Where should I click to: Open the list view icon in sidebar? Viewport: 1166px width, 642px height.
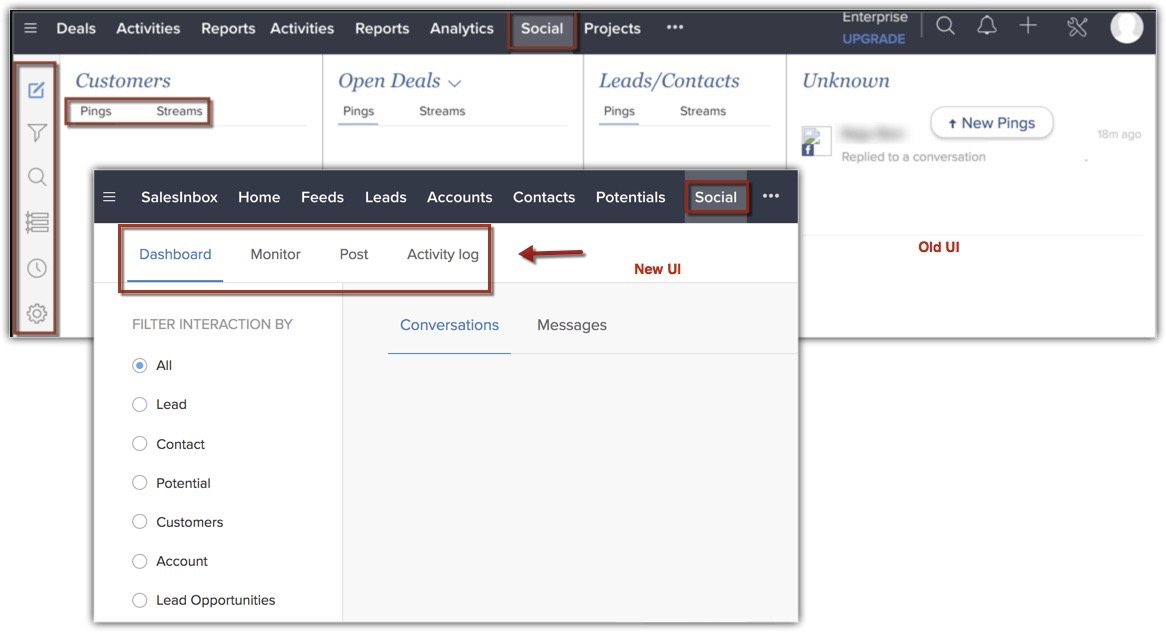pos(36,222)
